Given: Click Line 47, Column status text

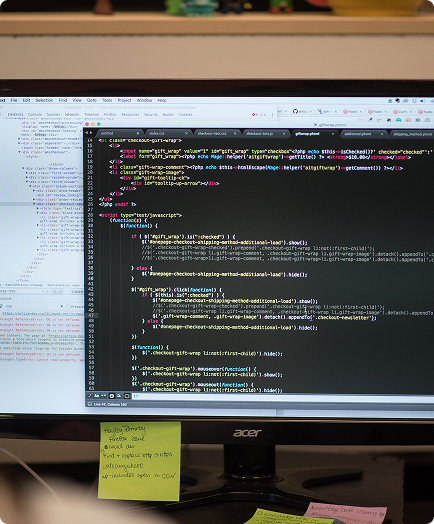Looking at the screenshot, I should tap(110, 404).
